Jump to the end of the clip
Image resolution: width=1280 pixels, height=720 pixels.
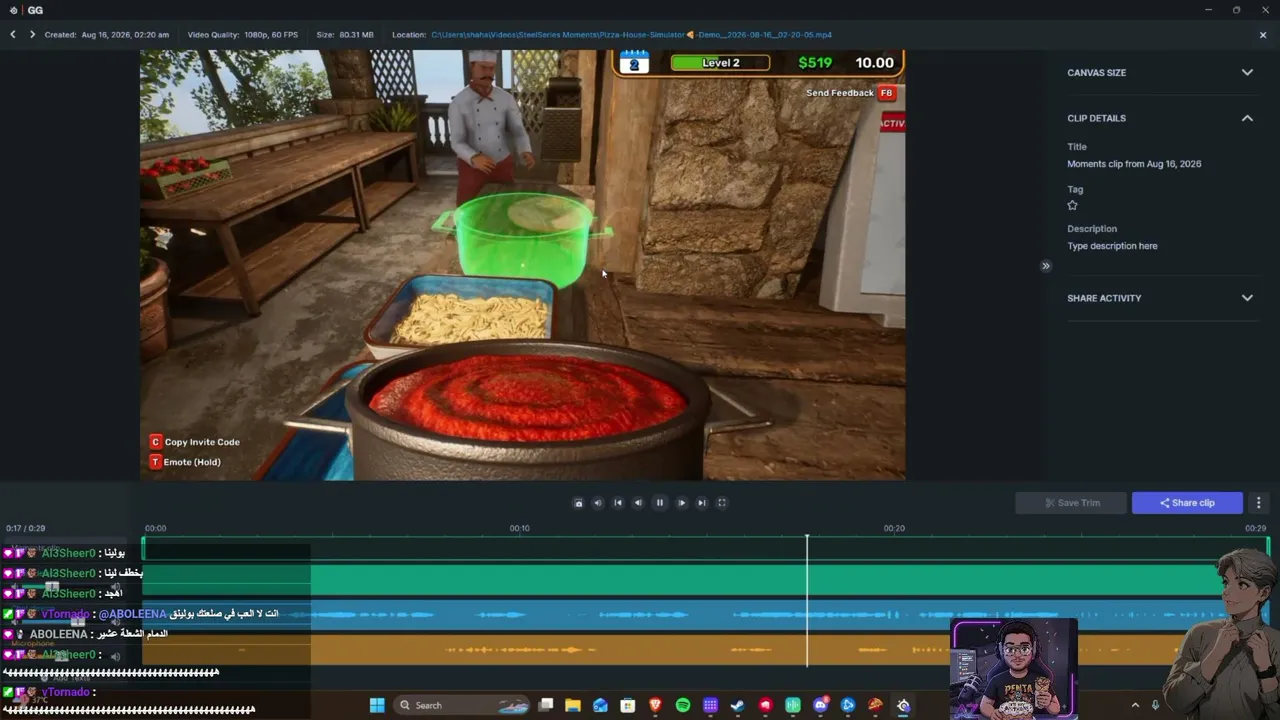[x=702, y=503]
